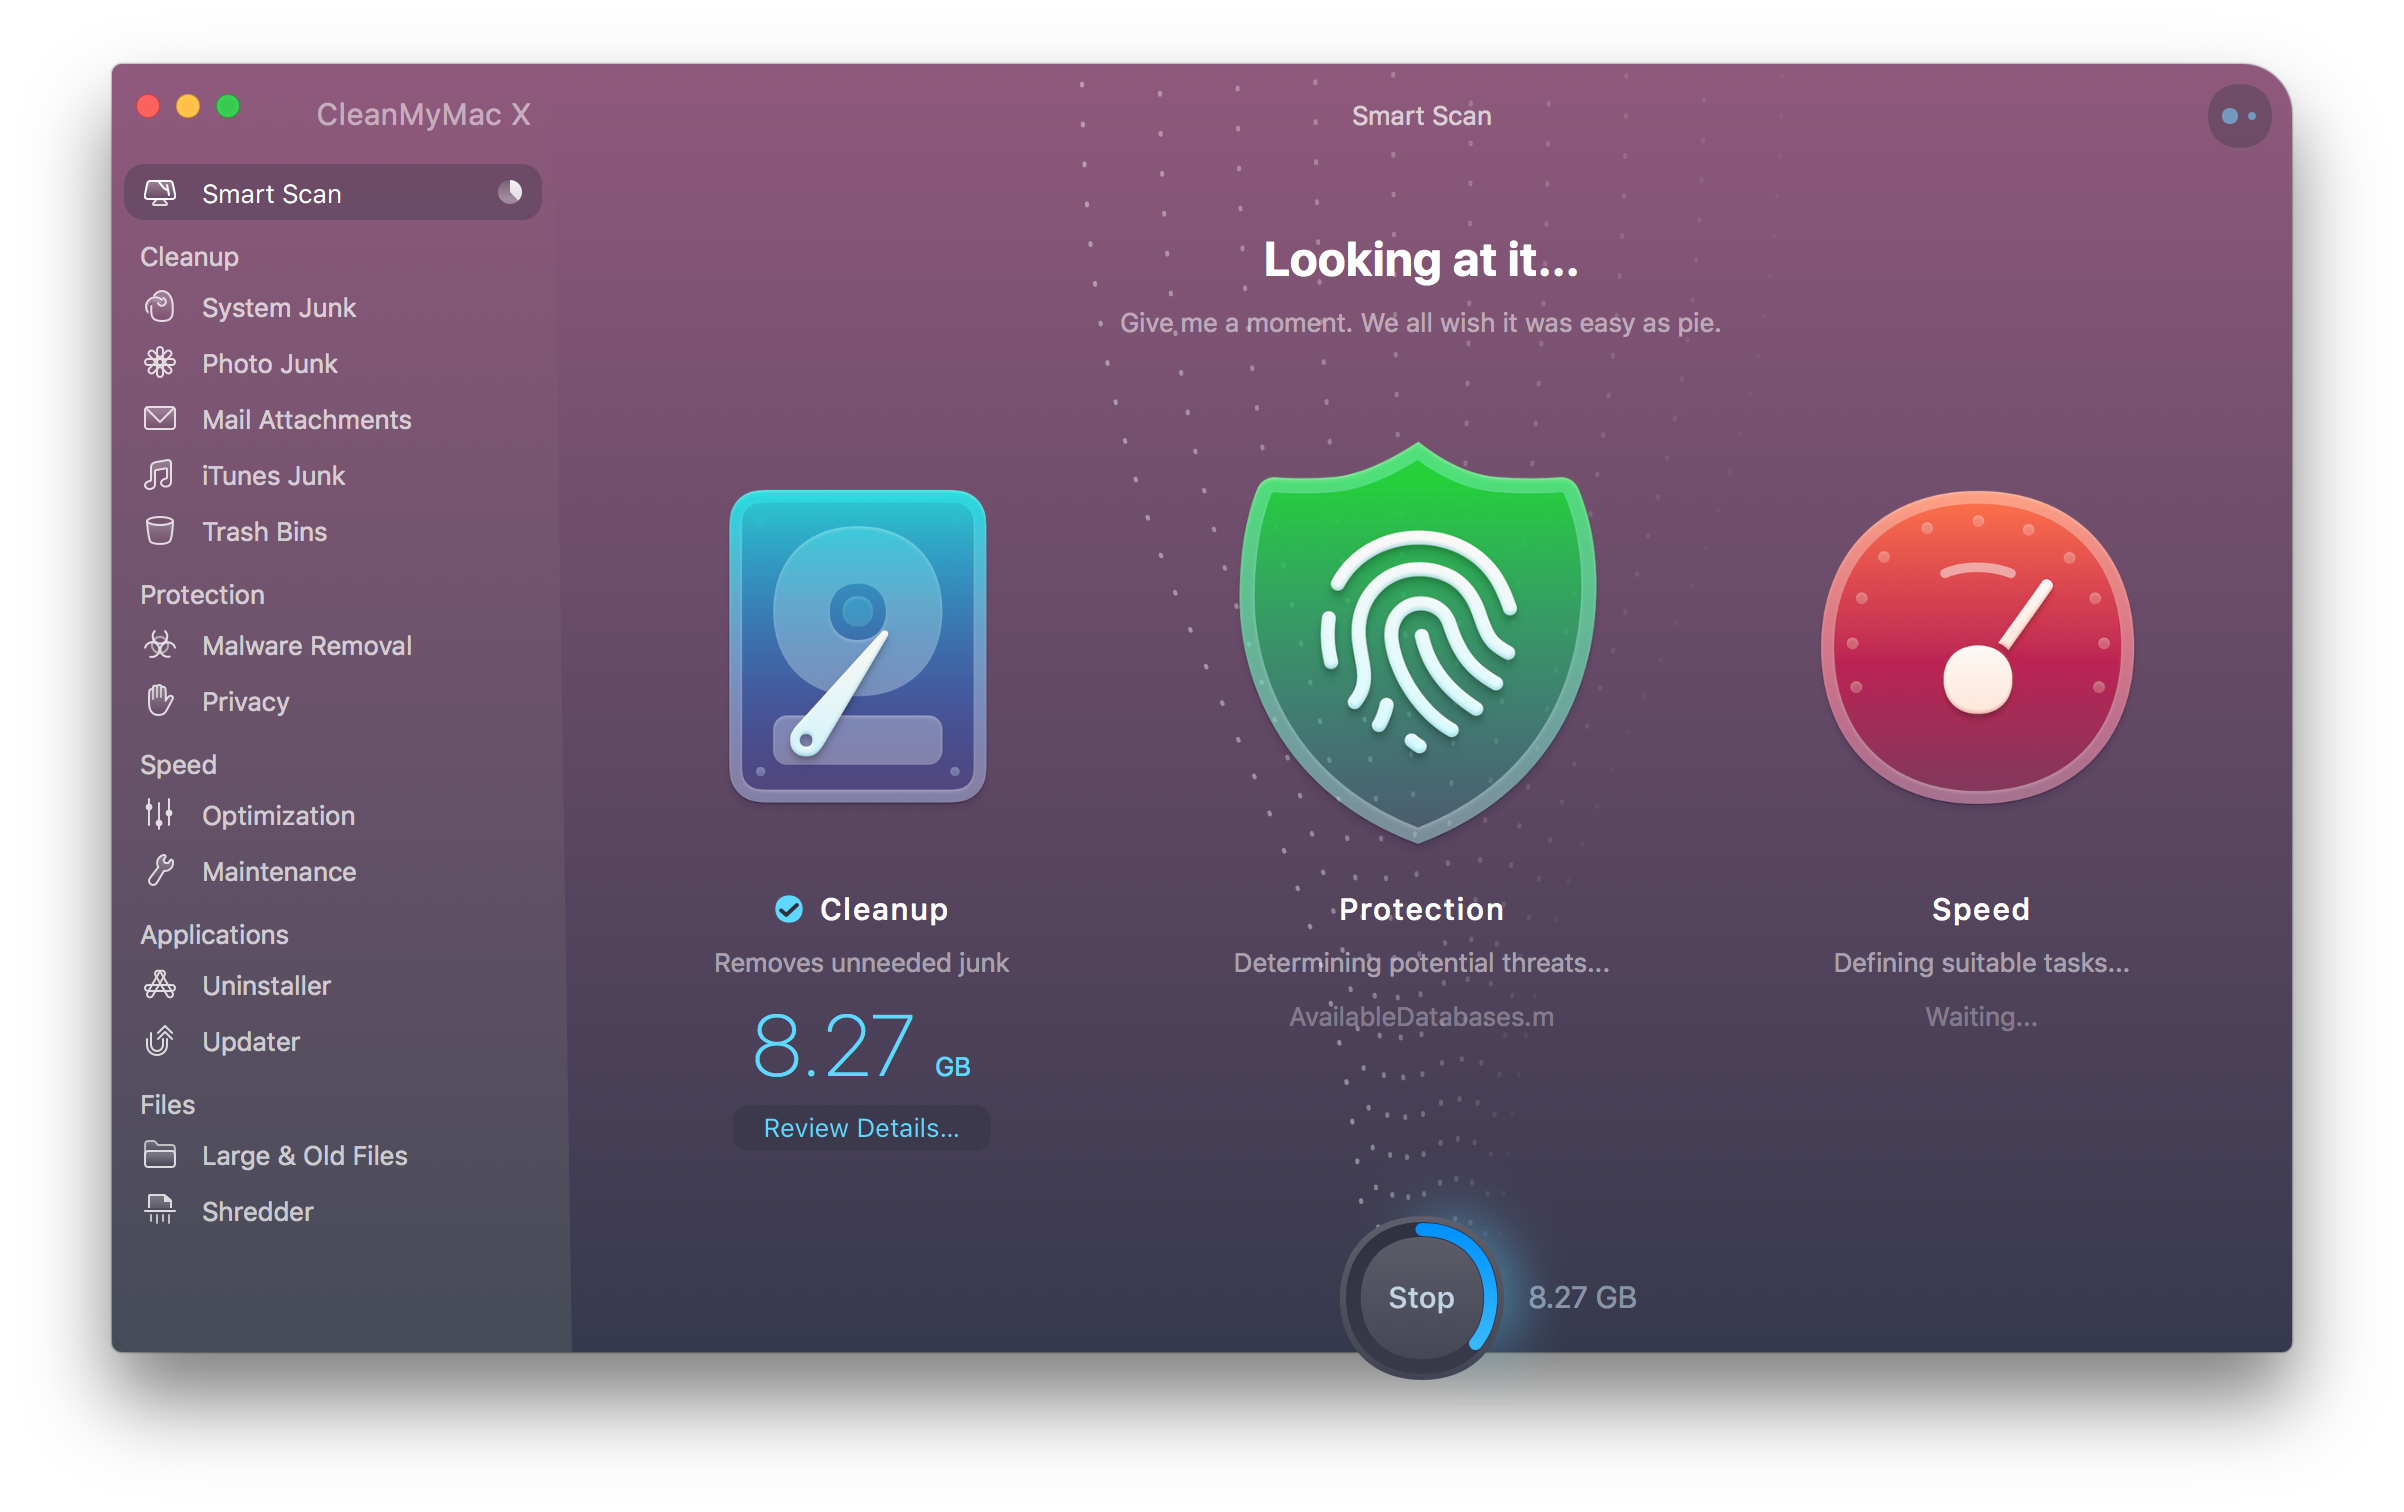Select the Optimization tool
2404x1512 pixels.
[278, 815]
